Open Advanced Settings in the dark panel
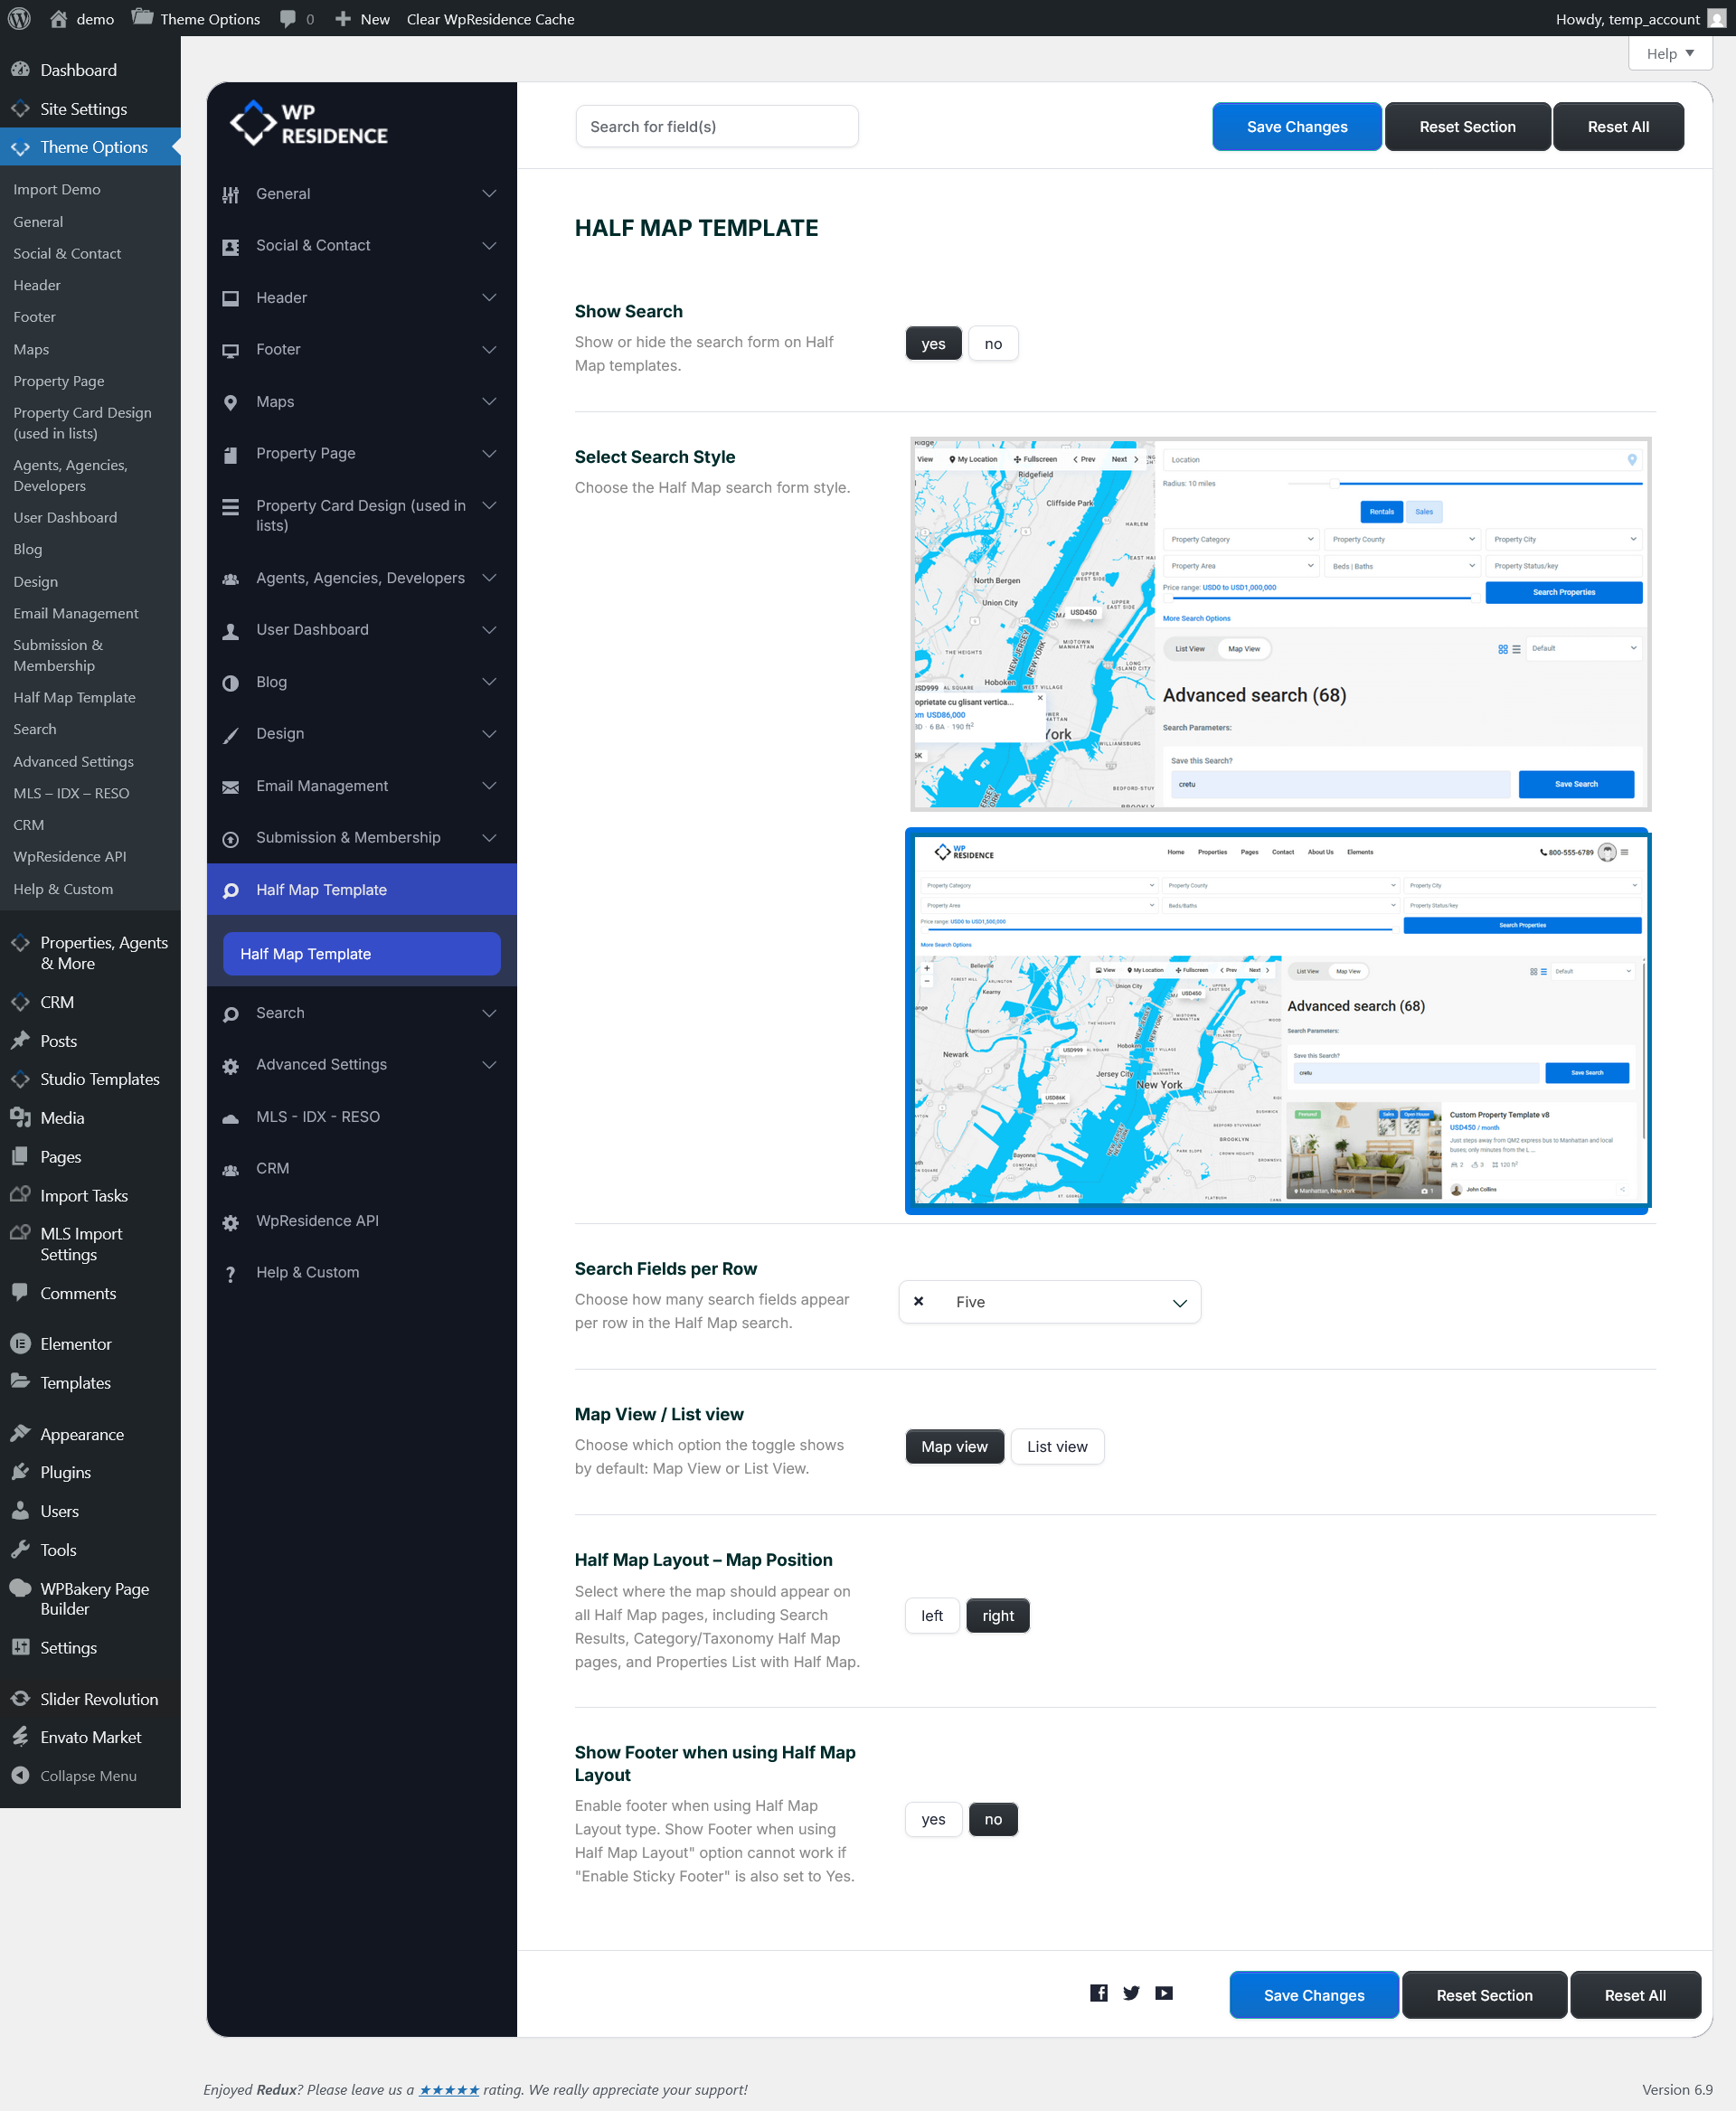Viewport: 1736px width, 2111px height. [321, 1065]
